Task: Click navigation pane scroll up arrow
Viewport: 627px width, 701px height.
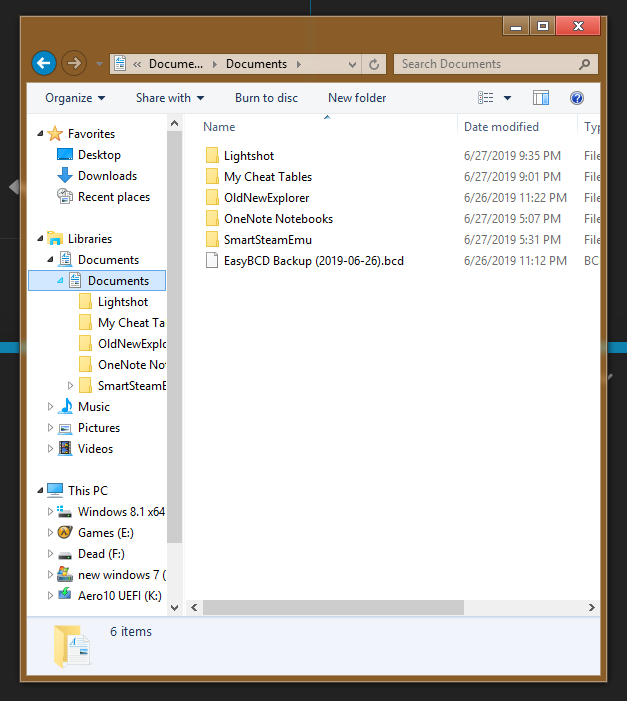Action: point(174,123)
